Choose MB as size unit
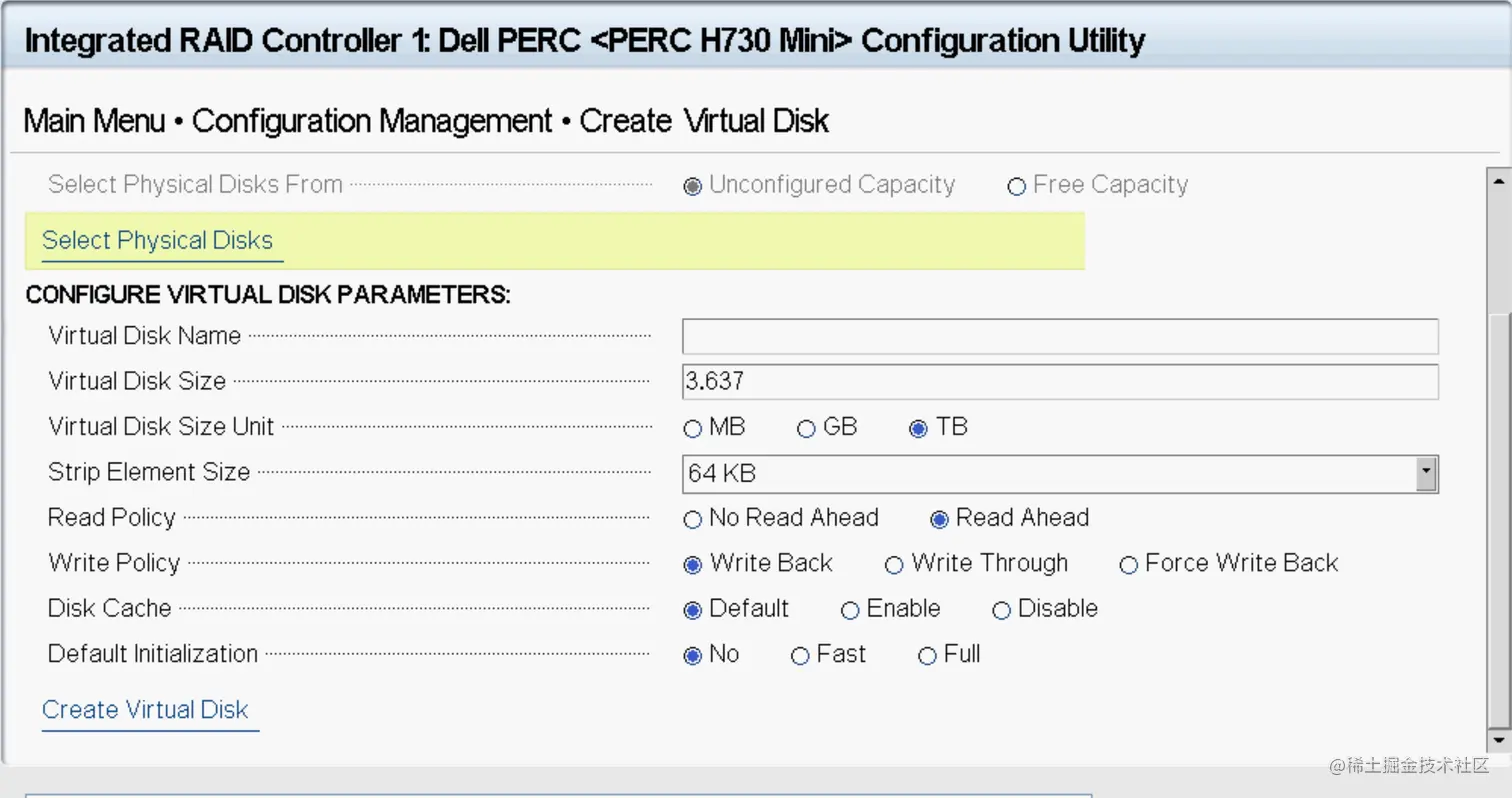Screen dimensions: 1512x798 click(692, 429)
